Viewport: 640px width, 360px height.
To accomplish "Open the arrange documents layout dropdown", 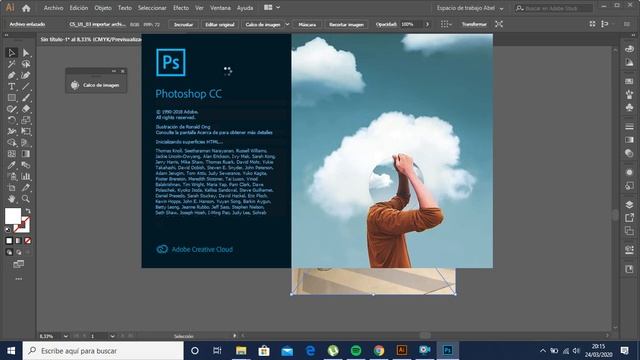I will coord(272,8).
